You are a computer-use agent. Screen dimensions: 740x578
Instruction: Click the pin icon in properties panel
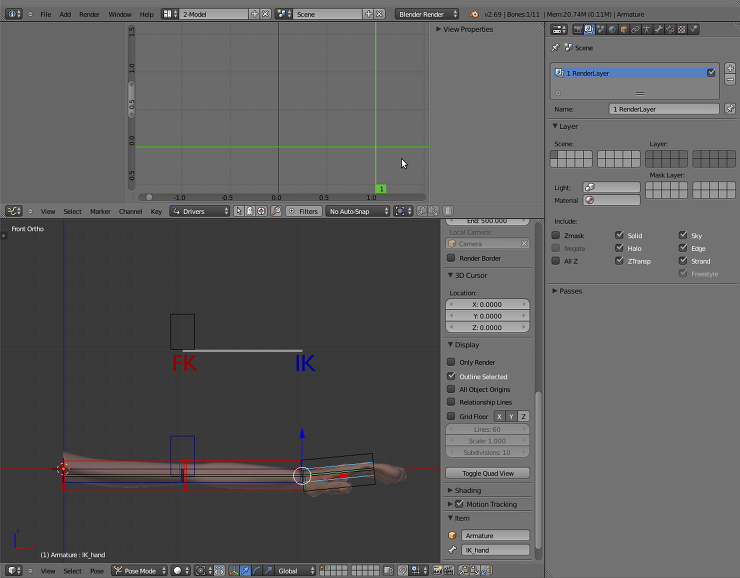556,47
